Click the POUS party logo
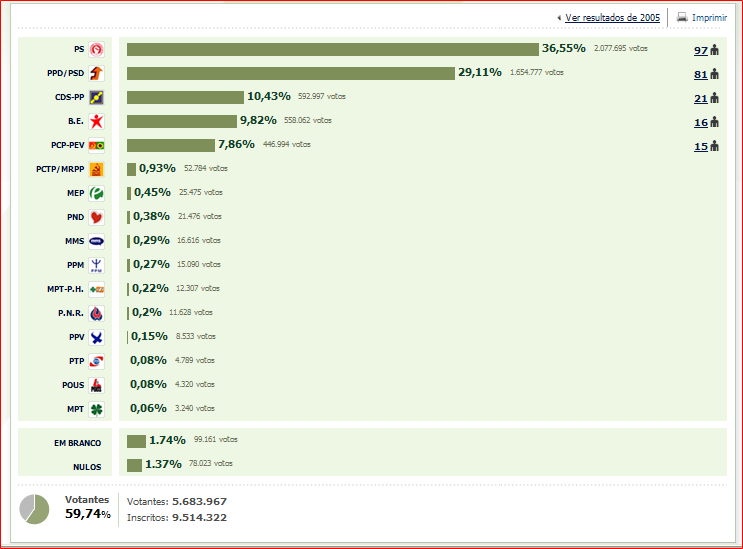This screenshot has height=549, width=743. [x=97, y=386]
